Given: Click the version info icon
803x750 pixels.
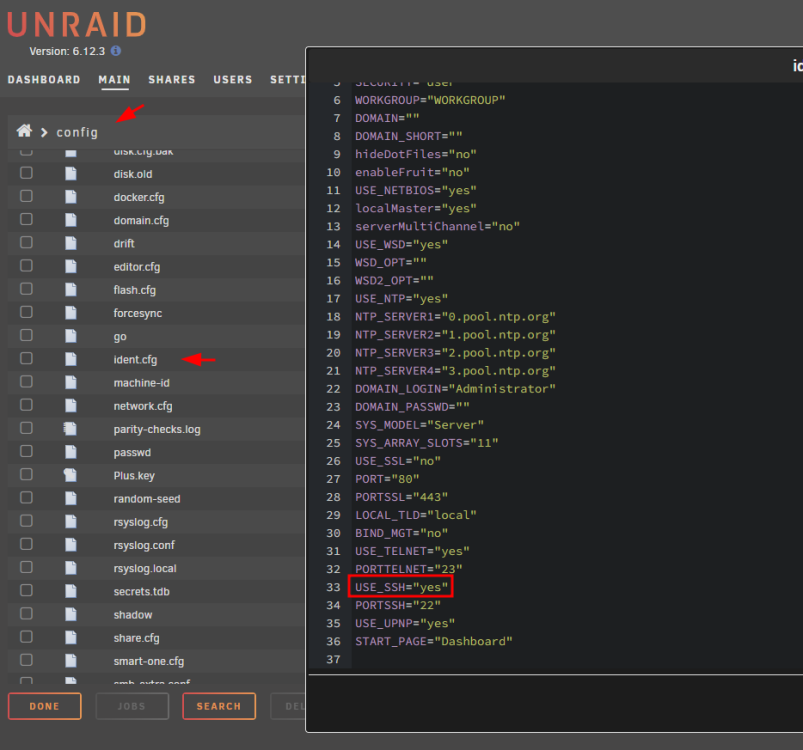Looking at the screenshot, I should (116, 51).
